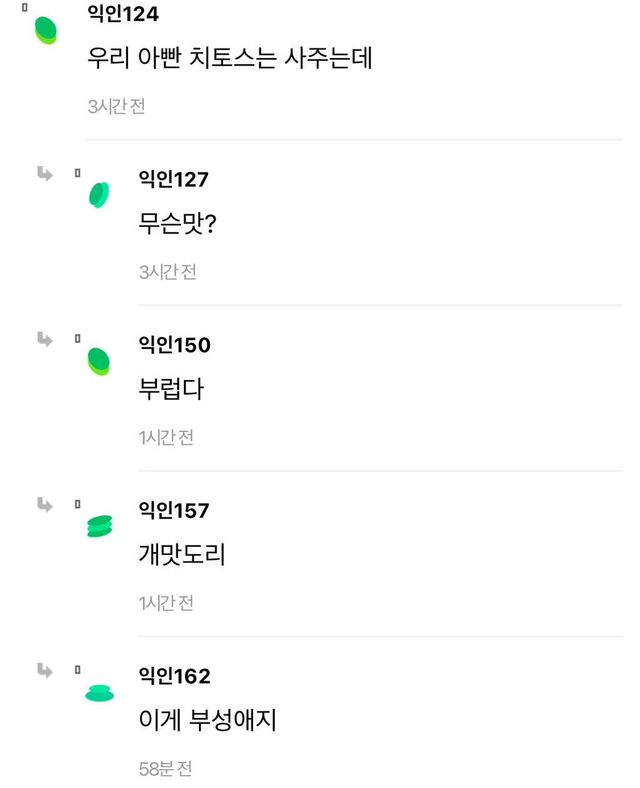Tap the reply text '이게 부성애지'

pyautogui.click(x=207, y=720)
